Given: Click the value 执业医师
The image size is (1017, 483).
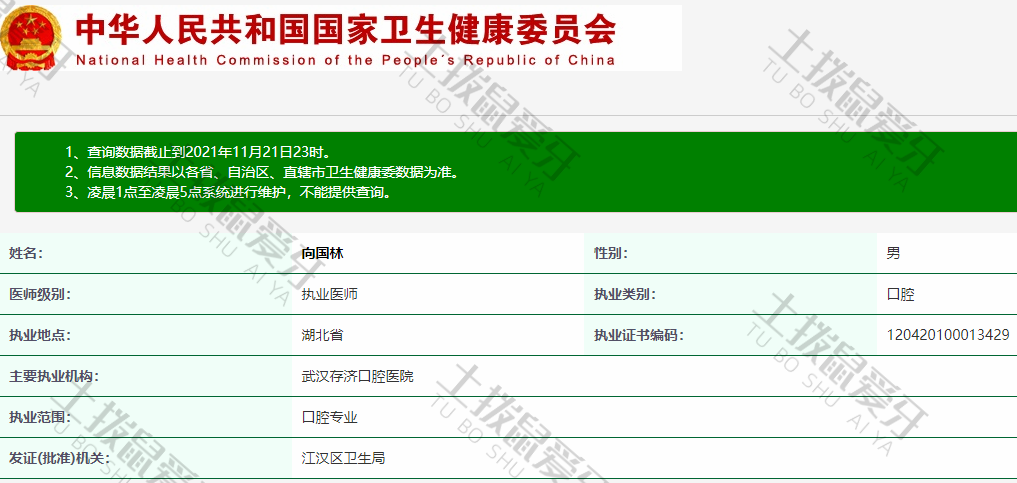Looking at the screenshot, I should click(329, 294).
